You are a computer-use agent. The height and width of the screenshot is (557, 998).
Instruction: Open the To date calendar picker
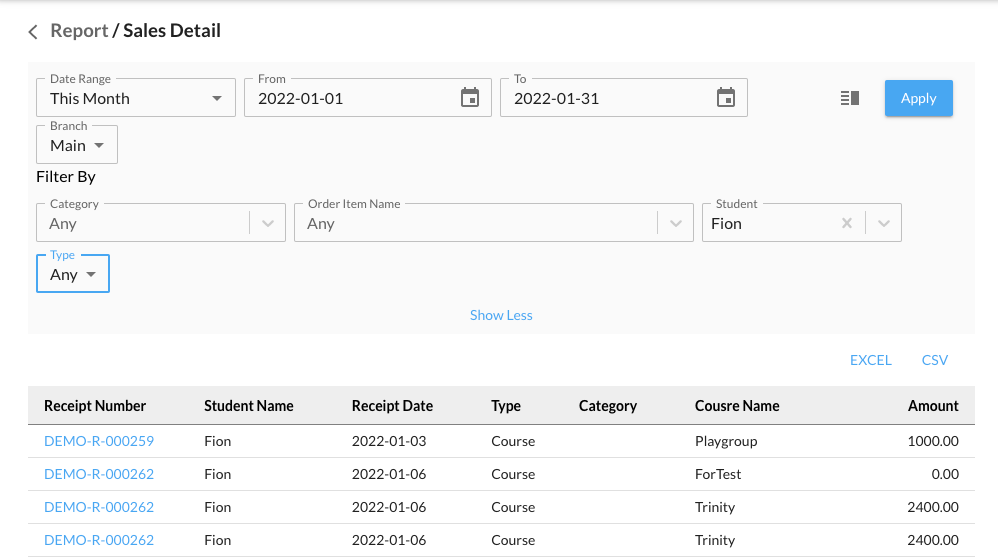coord(726,98)
